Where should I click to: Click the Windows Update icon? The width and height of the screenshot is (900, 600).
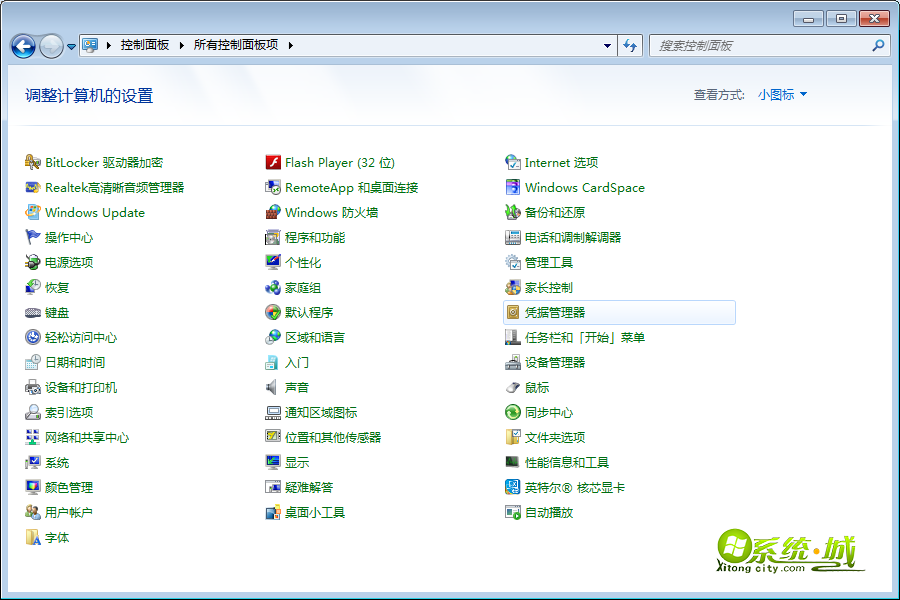(x=33, y=212)
